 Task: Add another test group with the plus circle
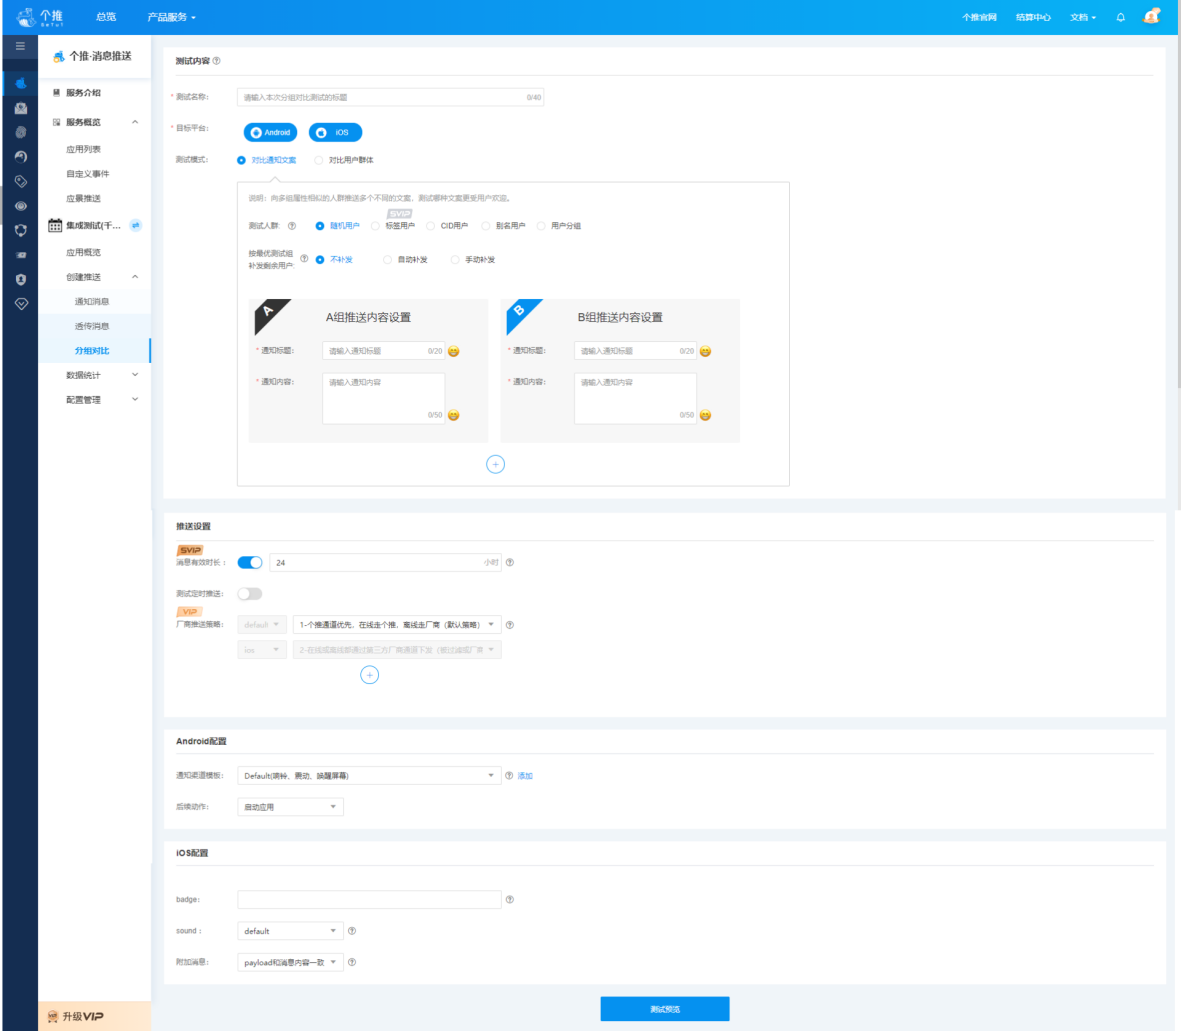[496, 464]
